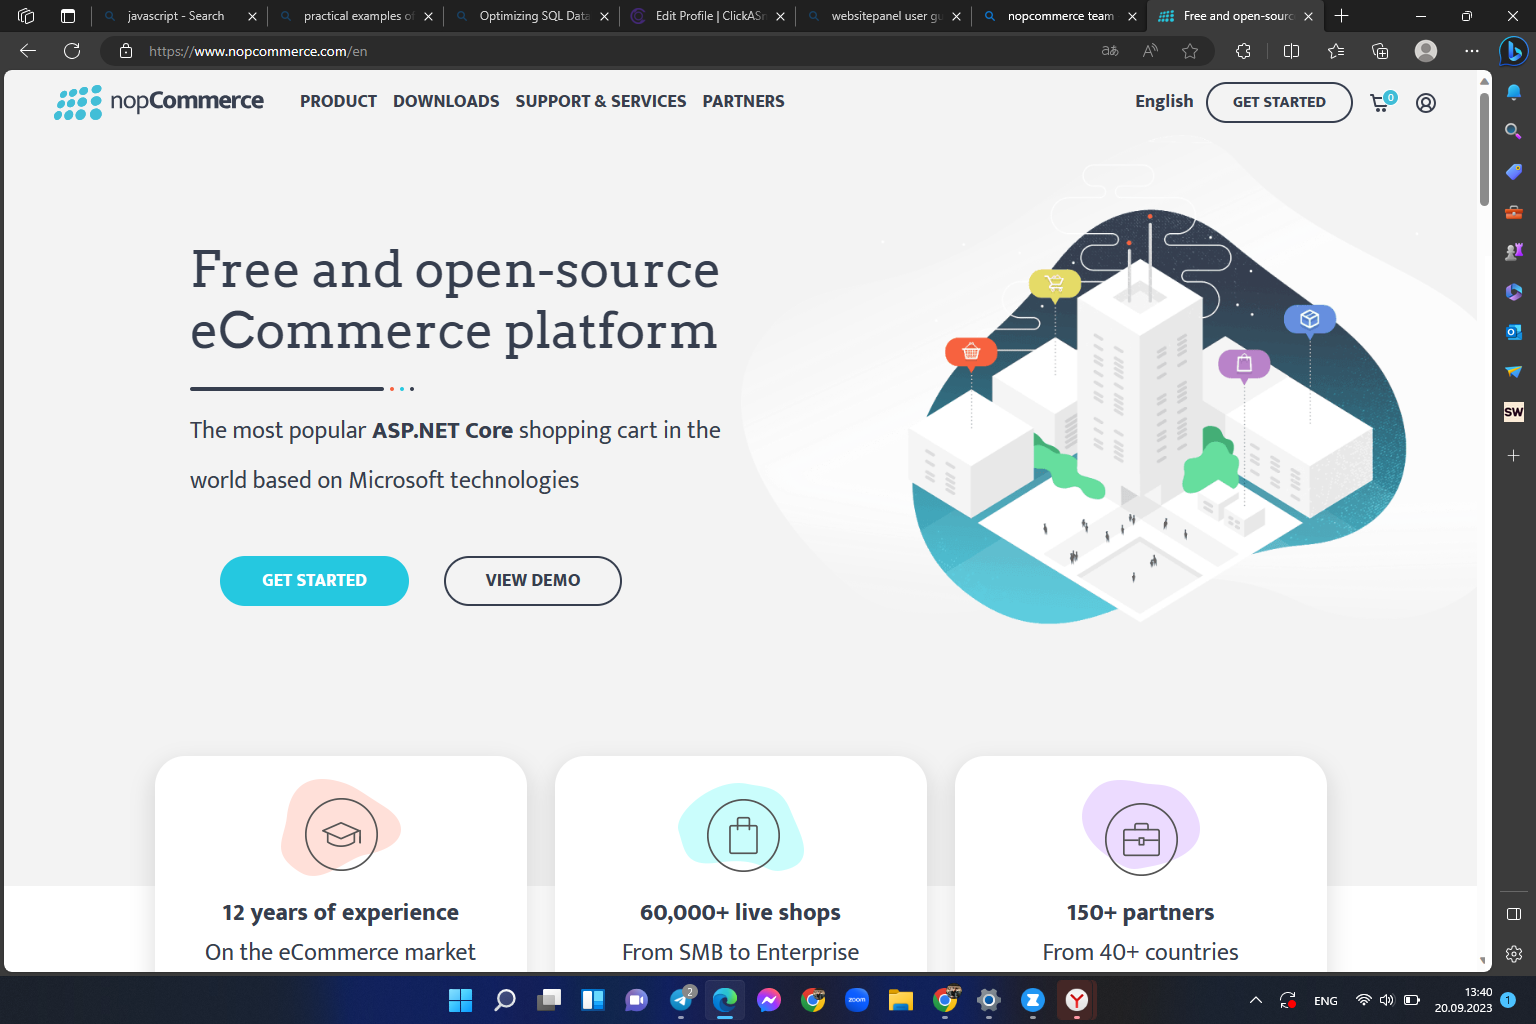Open the browser profile avatar
Image resolution: width=1536 pixels, height=1024 pixels.
(x=1426, y=51)
